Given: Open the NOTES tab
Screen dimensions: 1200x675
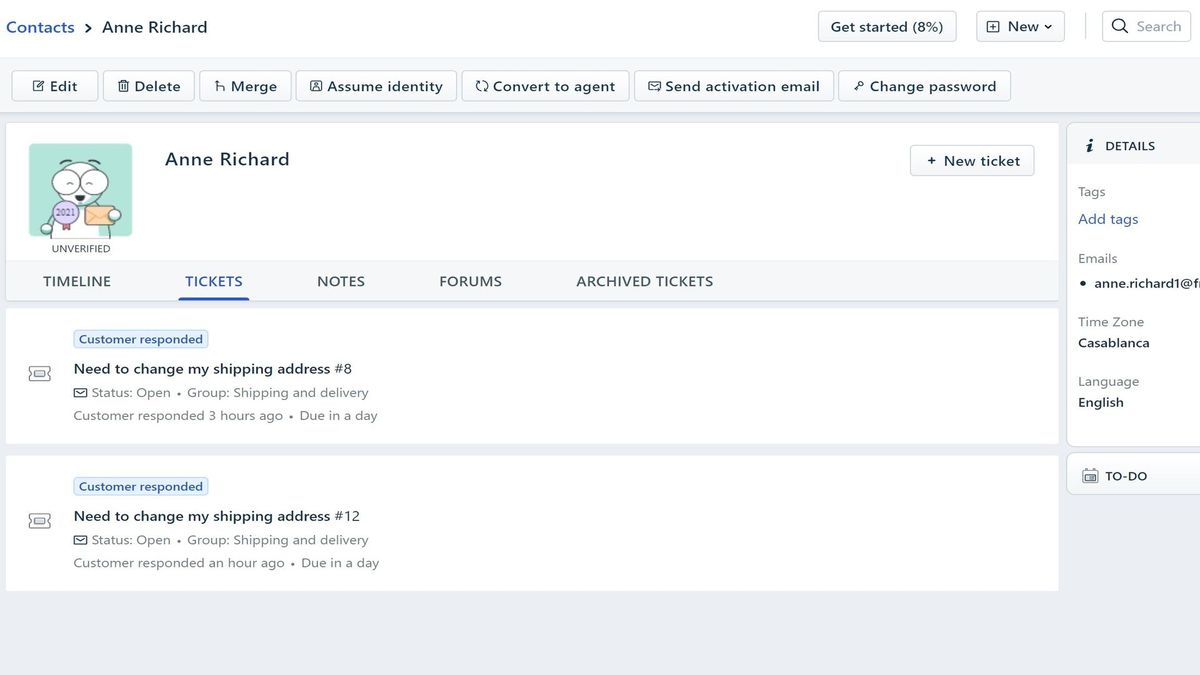Looking at the screenshot, I should click(x=341, y=282).
